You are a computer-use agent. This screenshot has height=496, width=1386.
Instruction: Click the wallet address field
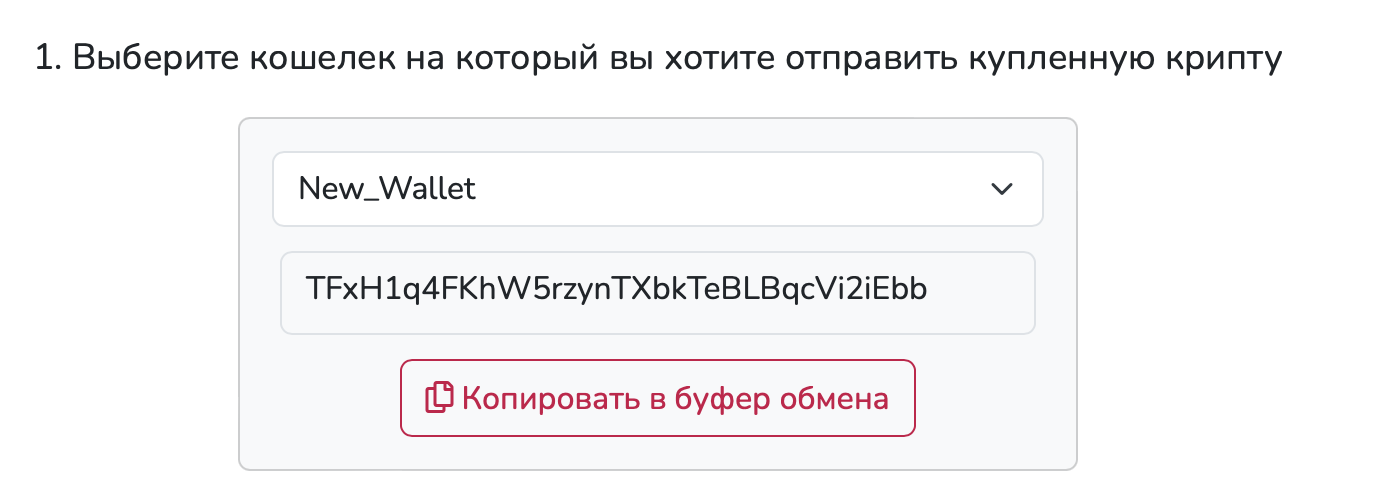[657, 292]
